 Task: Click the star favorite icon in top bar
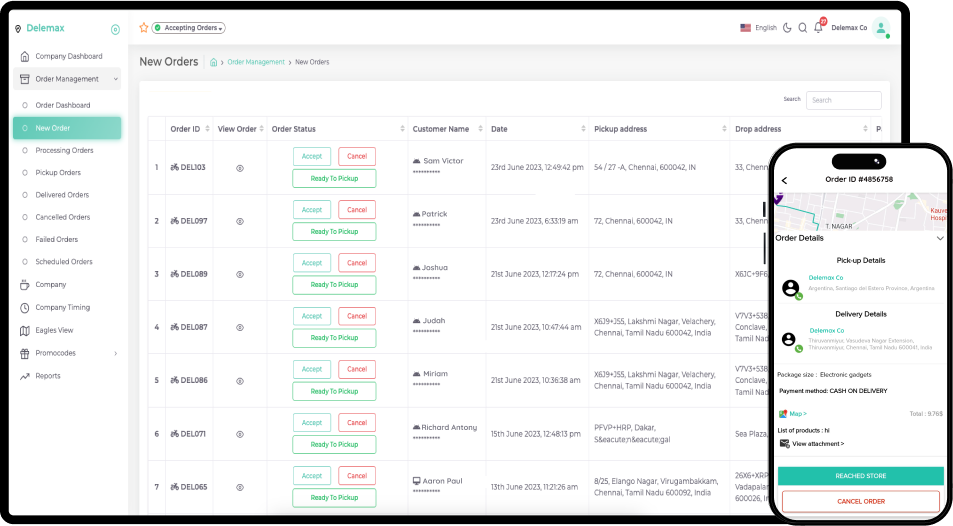point(144,28)
